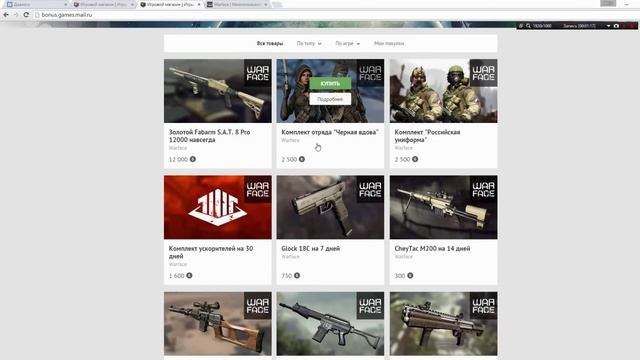Viewport: 640px width, 360px height.
Task: Click the coin icon beside Российская униформа's price
Action: [415, 159]
